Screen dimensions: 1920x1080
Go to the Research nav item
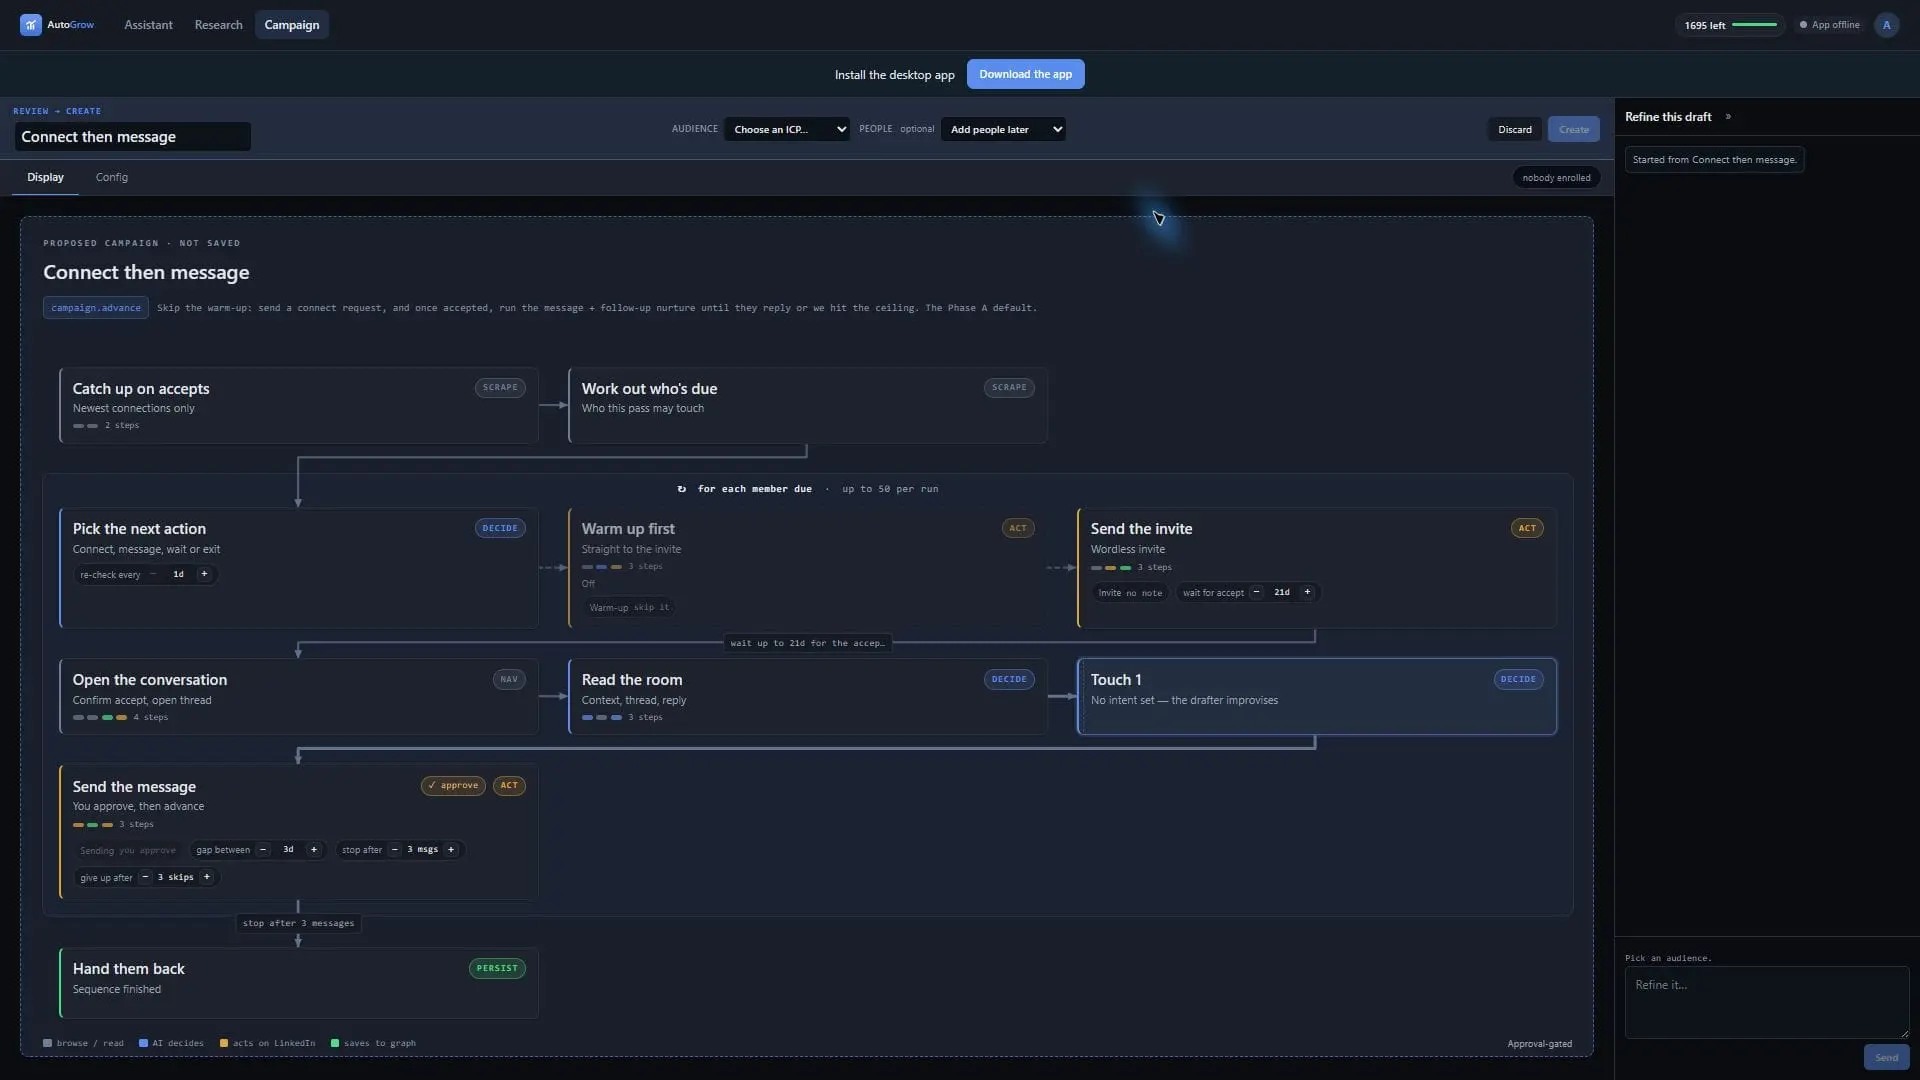(218, 25)
